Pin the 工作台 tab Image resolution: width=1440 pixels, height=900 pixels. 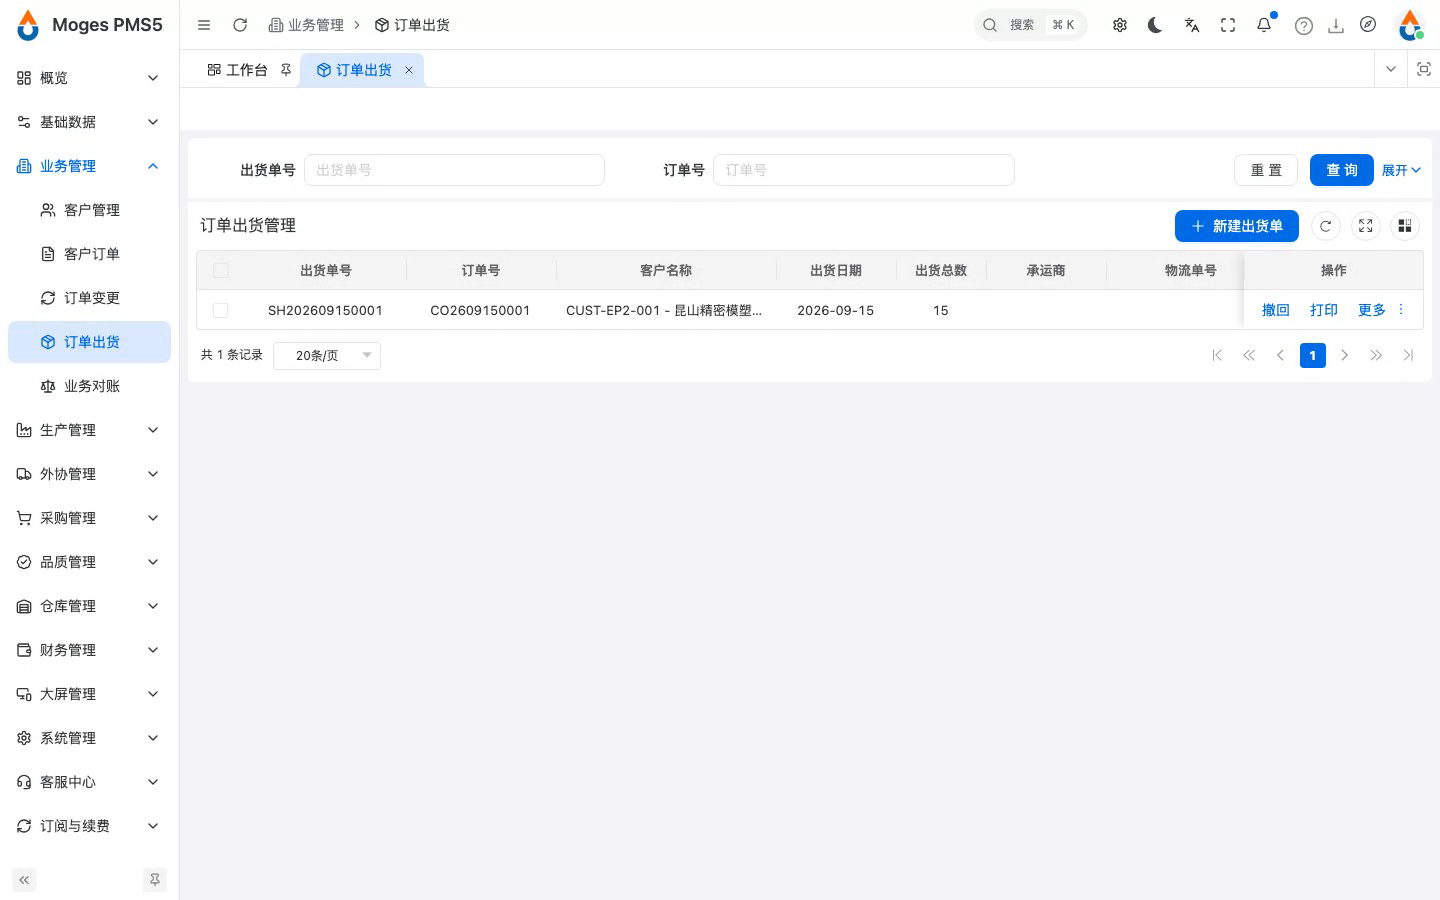[286, 70]
